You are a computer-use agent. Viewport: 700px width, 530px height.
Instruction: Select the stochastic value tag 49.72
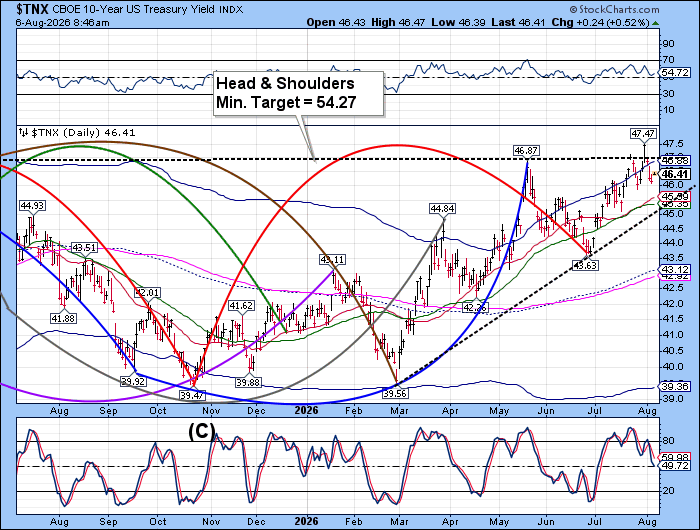click(x=675, y=466)
